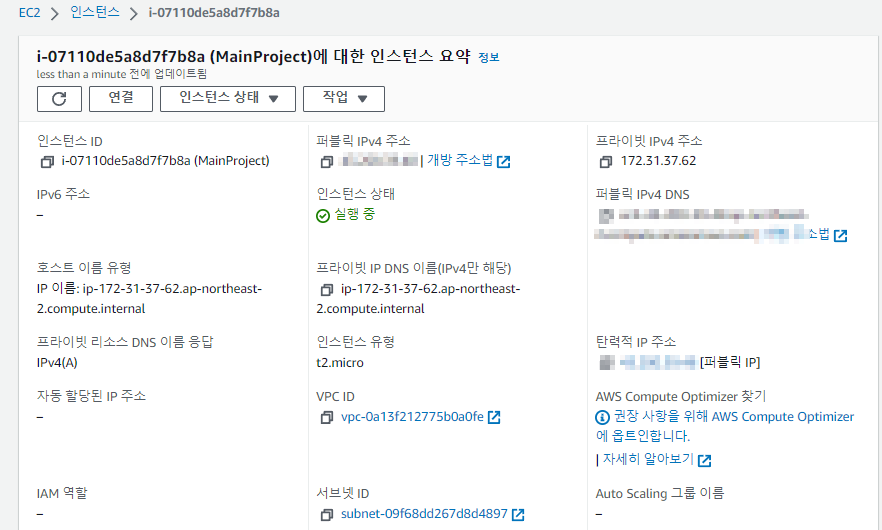
Task: Open the vpc-0a13f212775b0a0fe link
Action: click(412, 417)
